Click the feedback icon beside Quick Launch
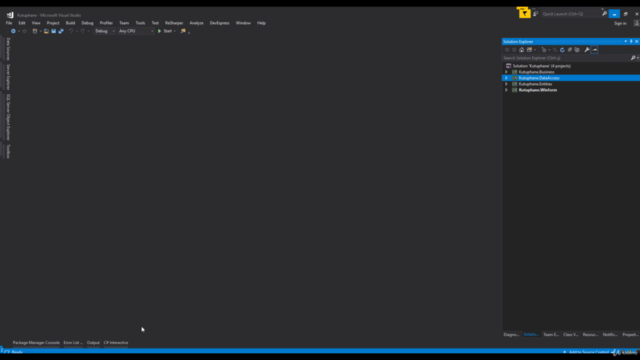 tap(536, 14)
